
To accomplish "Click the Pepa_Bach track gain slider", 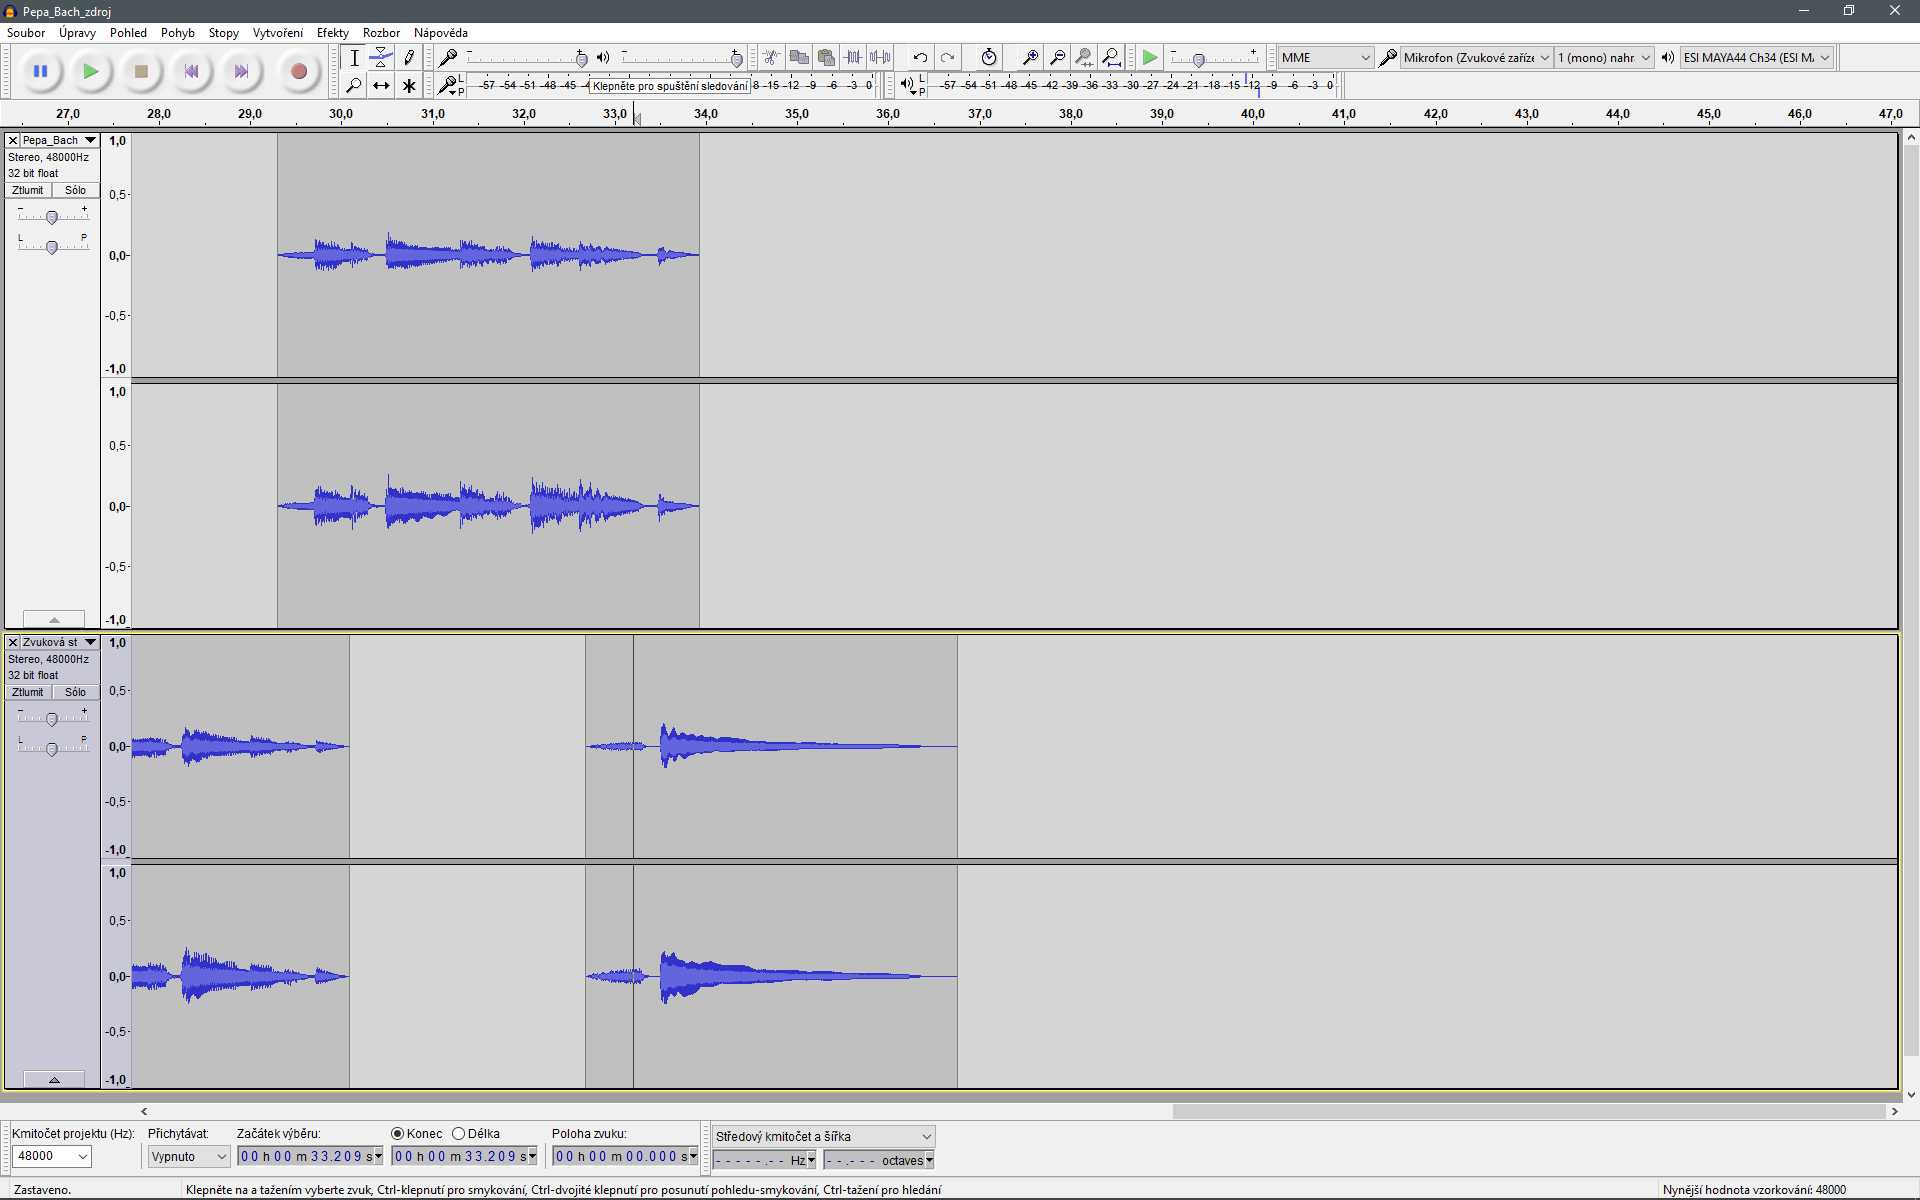I will 52,217.
